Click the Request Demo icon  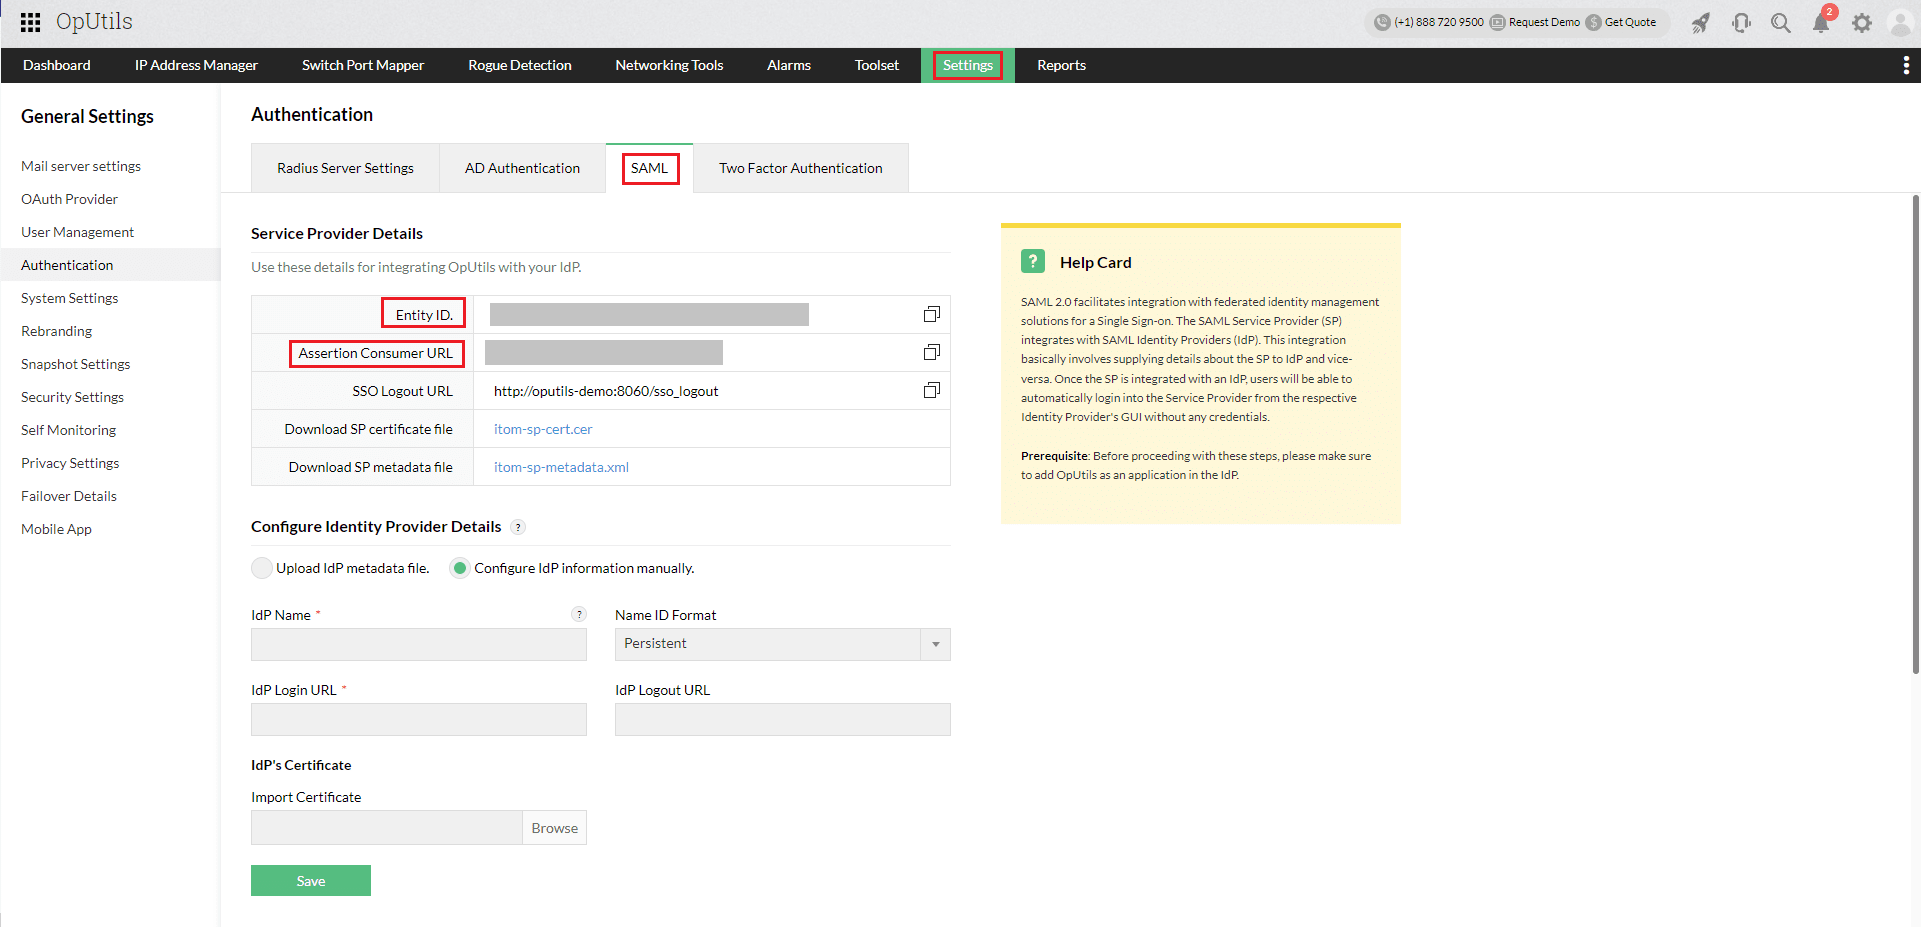(1497, 22)
